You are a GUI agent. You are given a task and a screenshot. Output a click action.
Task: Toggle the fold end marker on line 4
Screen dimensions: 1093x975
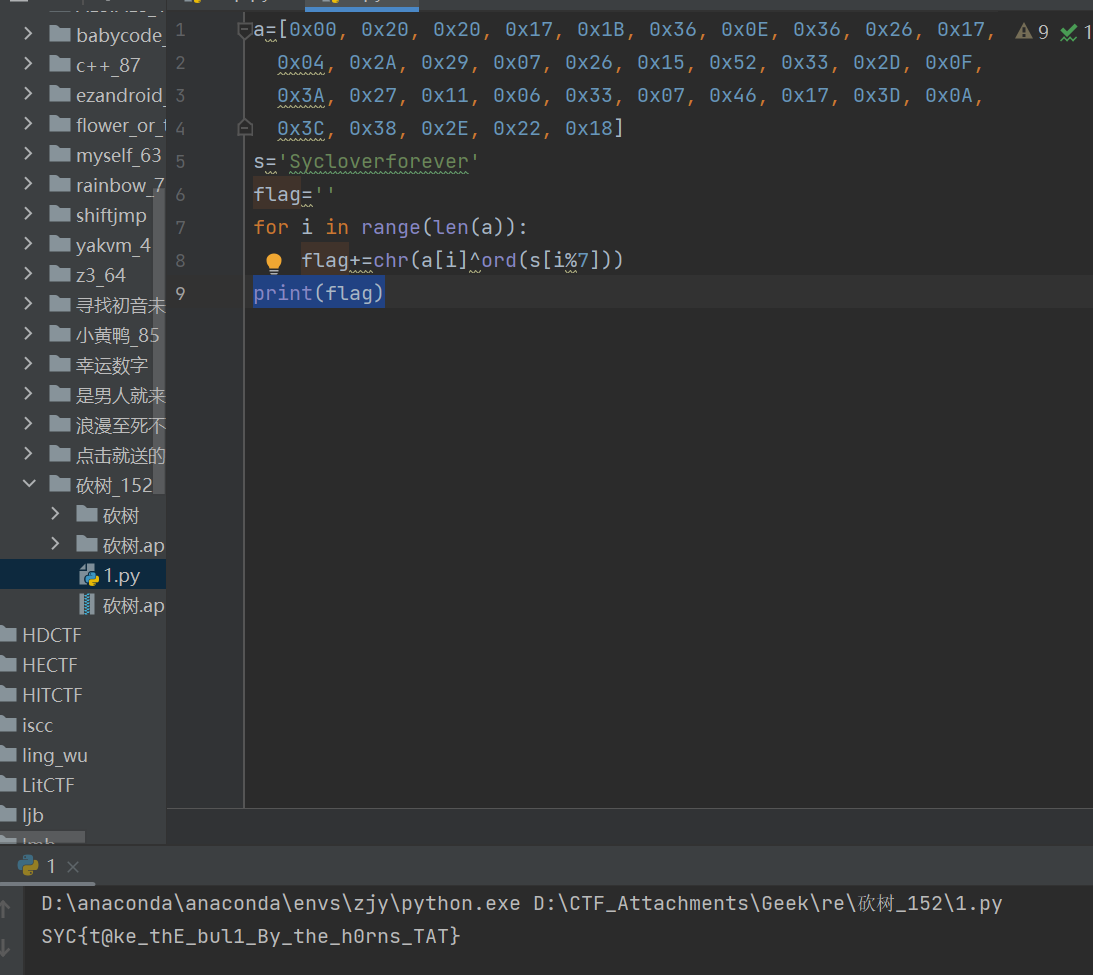coord(244,128)
